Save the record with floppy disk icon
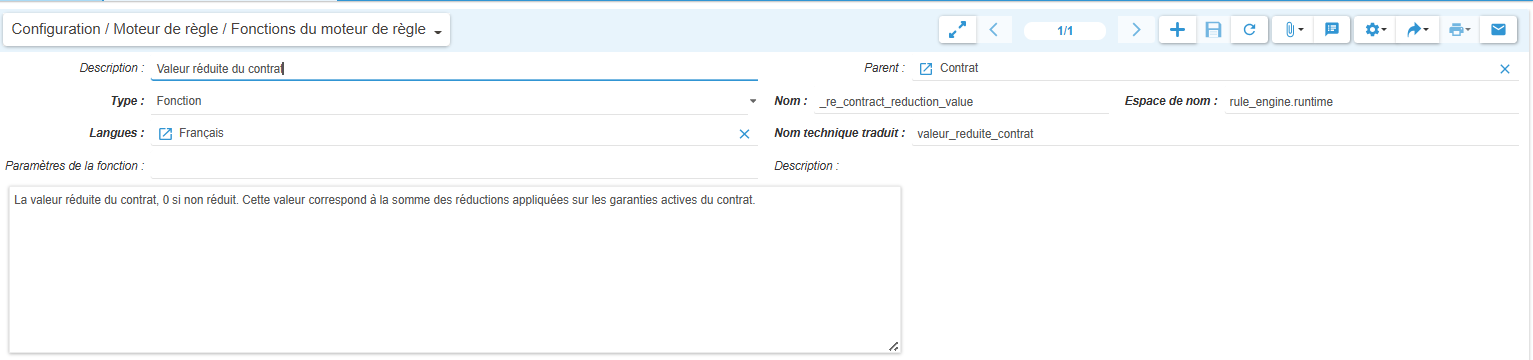The image size is (1533, 360). click(1213, 30)
